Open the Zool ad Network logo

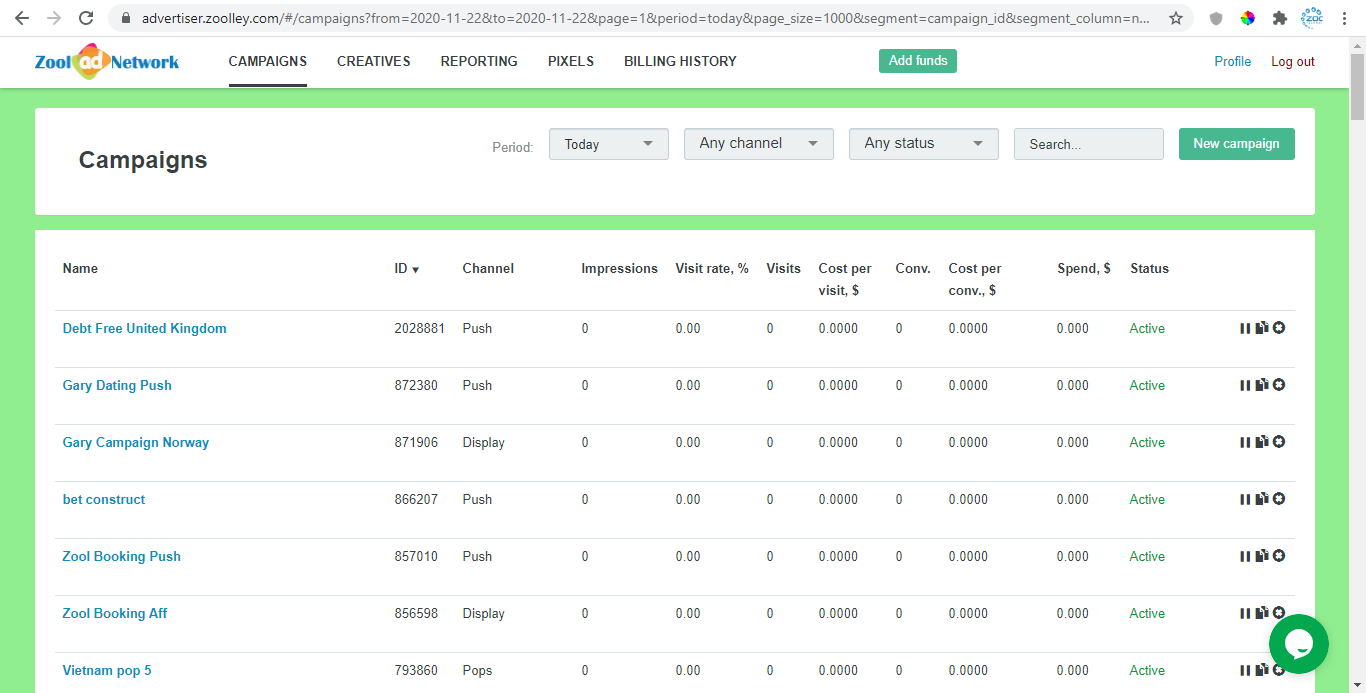[106, 61]
